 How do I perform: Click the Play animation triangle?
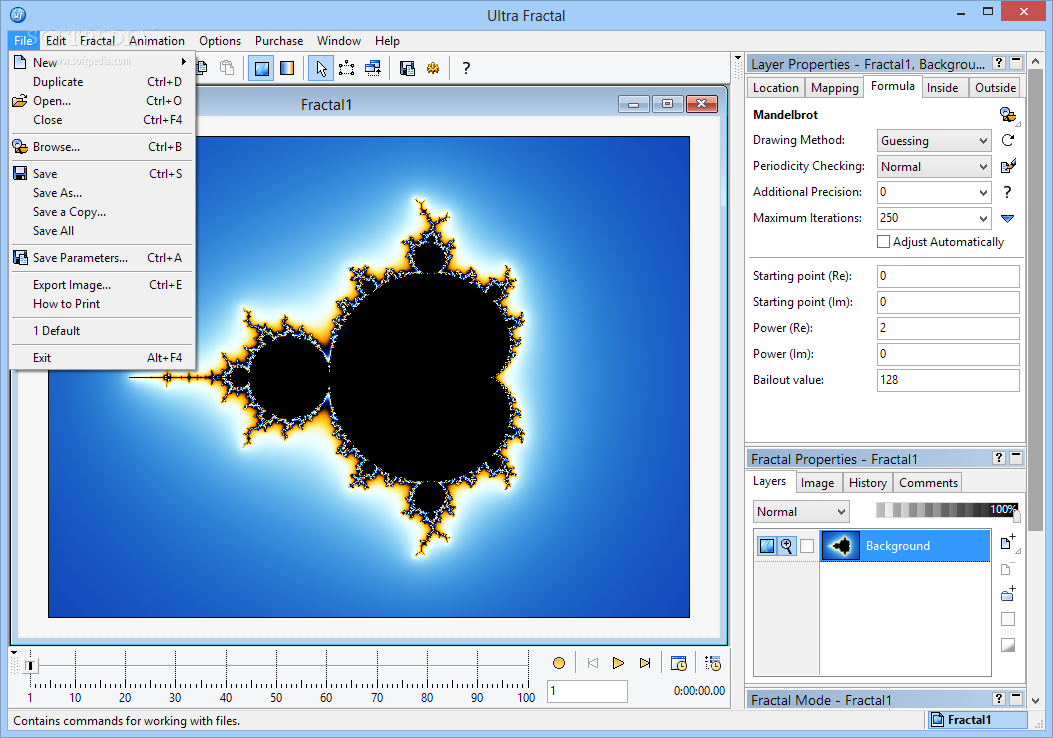(619, 663)
